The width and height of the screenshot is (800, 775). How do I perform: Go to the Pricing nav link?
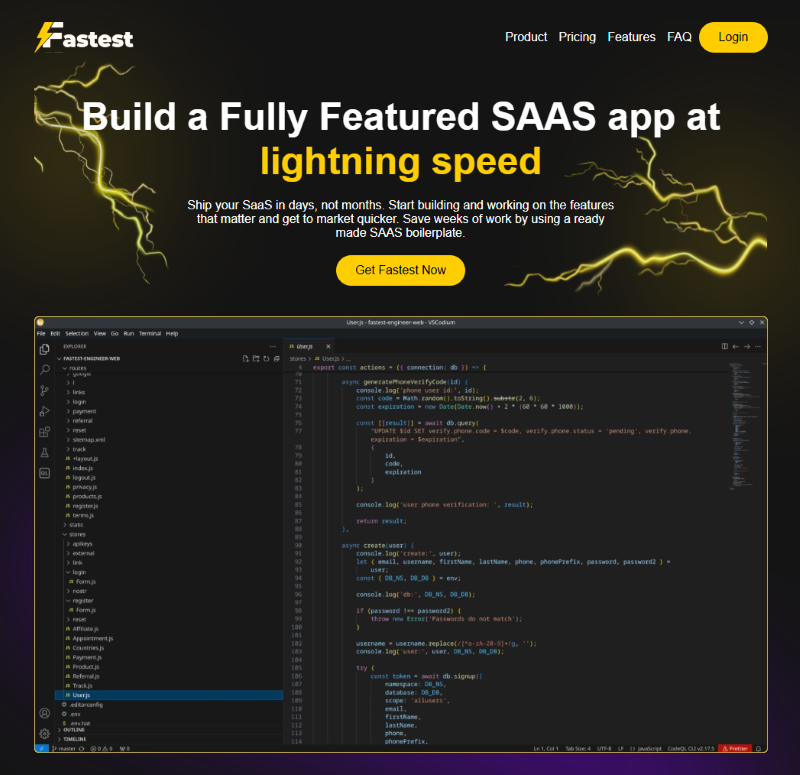point(577,37)
